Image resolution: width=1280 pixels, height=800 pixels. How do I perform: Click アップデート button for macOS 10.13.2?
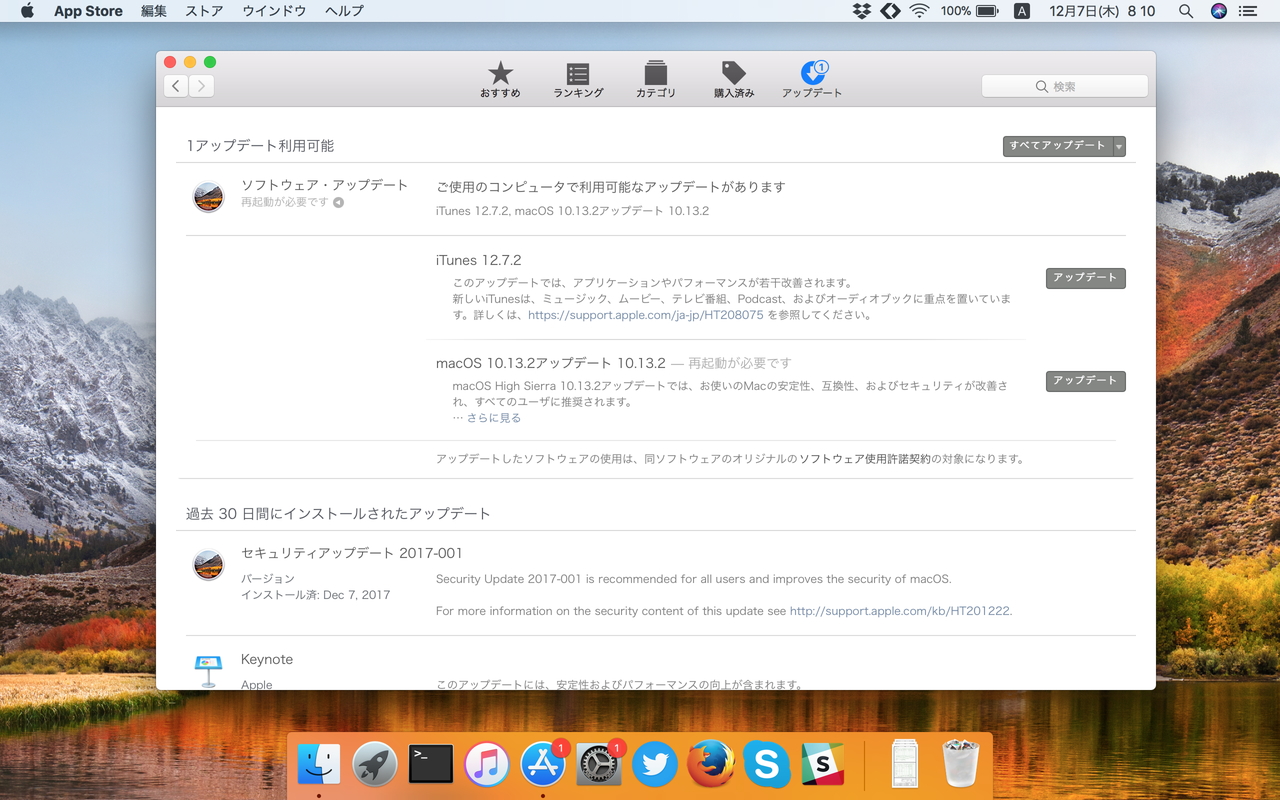click(x=1086, y=381)
